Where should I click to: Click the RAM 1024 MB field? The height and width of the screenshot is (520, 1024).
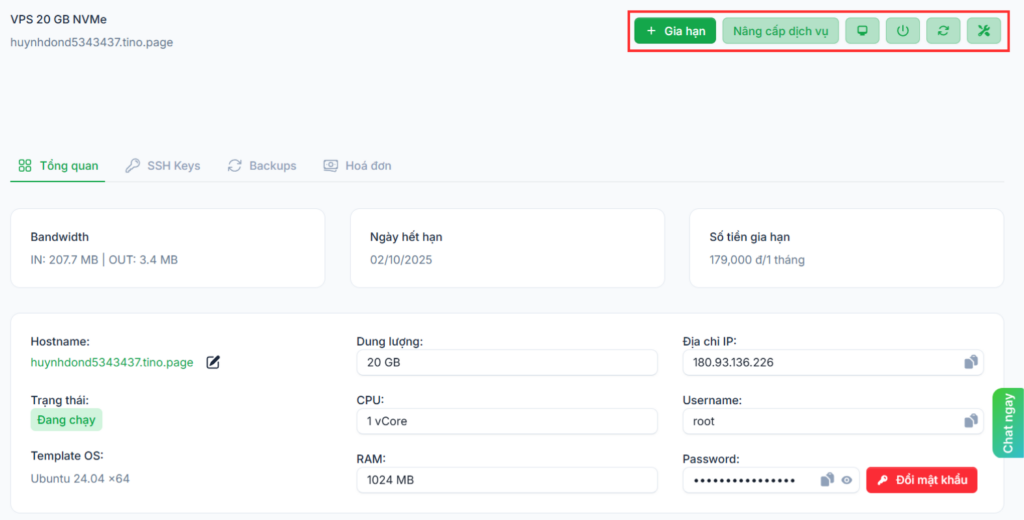[x=506, y=480]
